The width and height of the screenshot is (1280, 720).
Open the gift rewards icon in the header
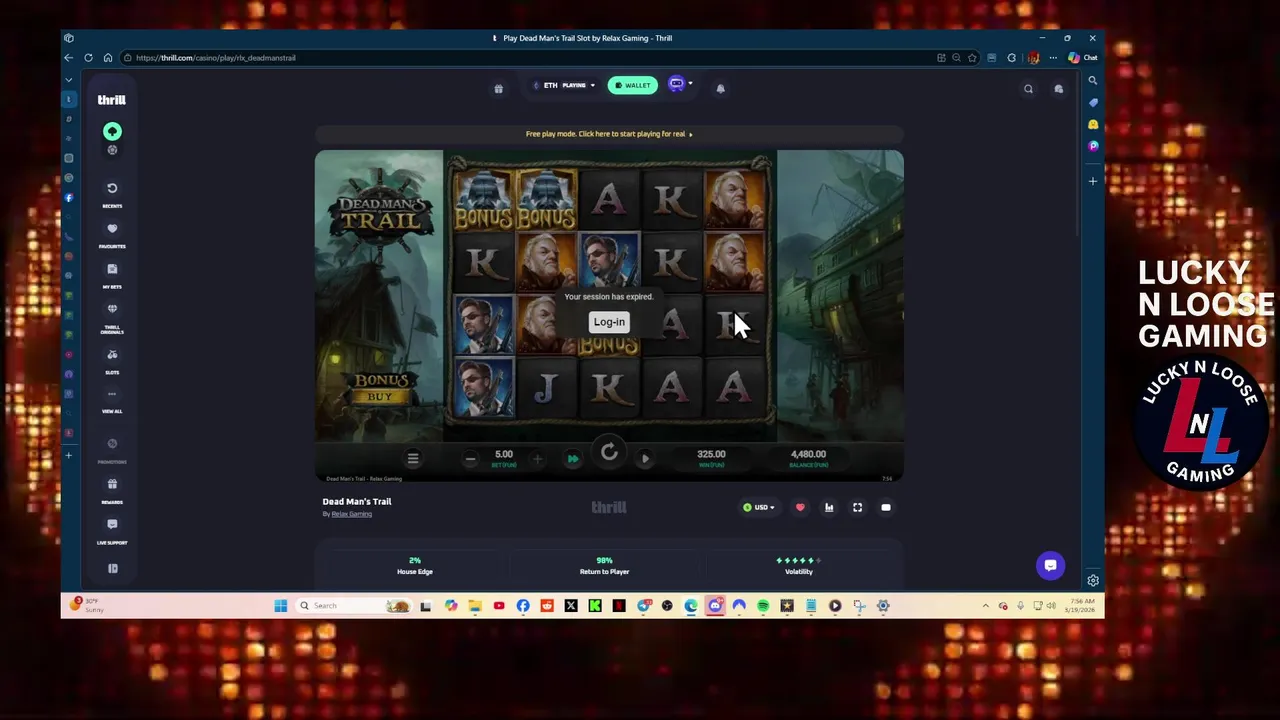[x=498, y=88]
